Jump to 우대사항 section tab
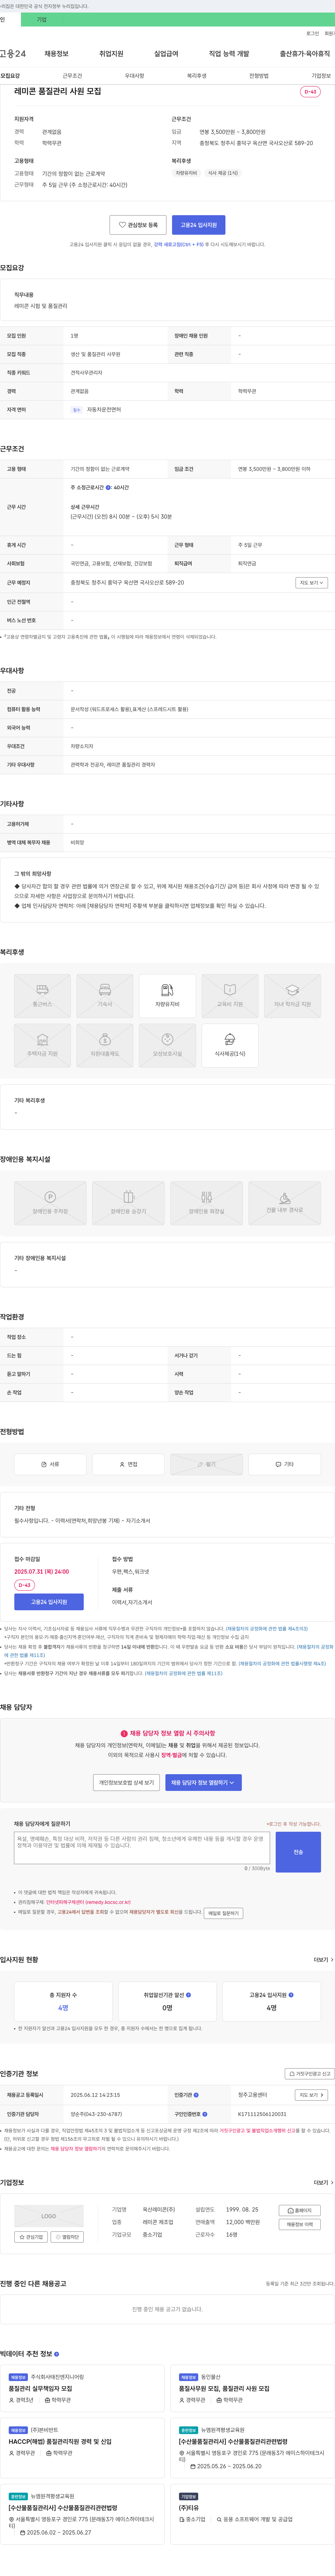Screen dimensions: 335x2576 134,76
